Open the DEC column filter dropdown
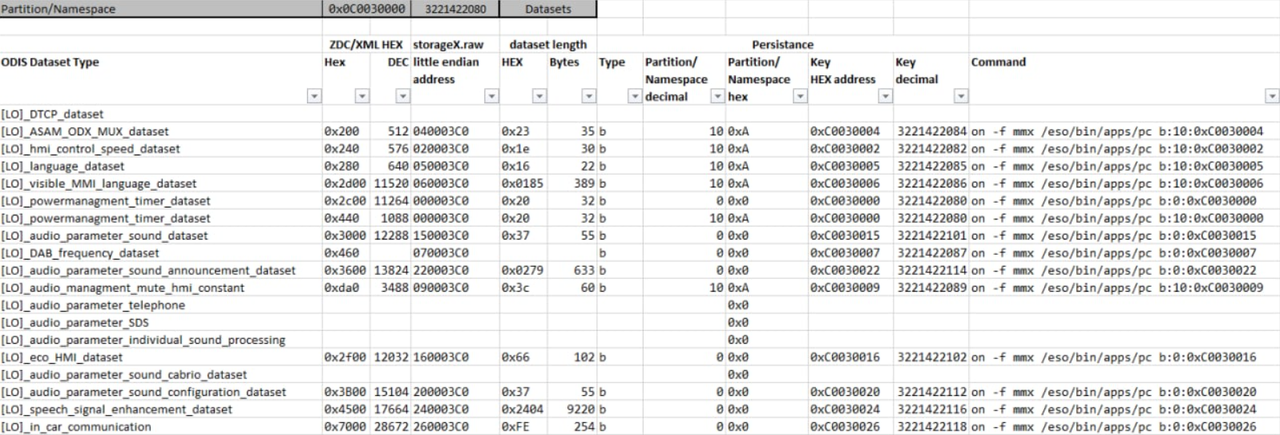The width and height of the screenshot is (1280, 435). [x=403, y=96]
